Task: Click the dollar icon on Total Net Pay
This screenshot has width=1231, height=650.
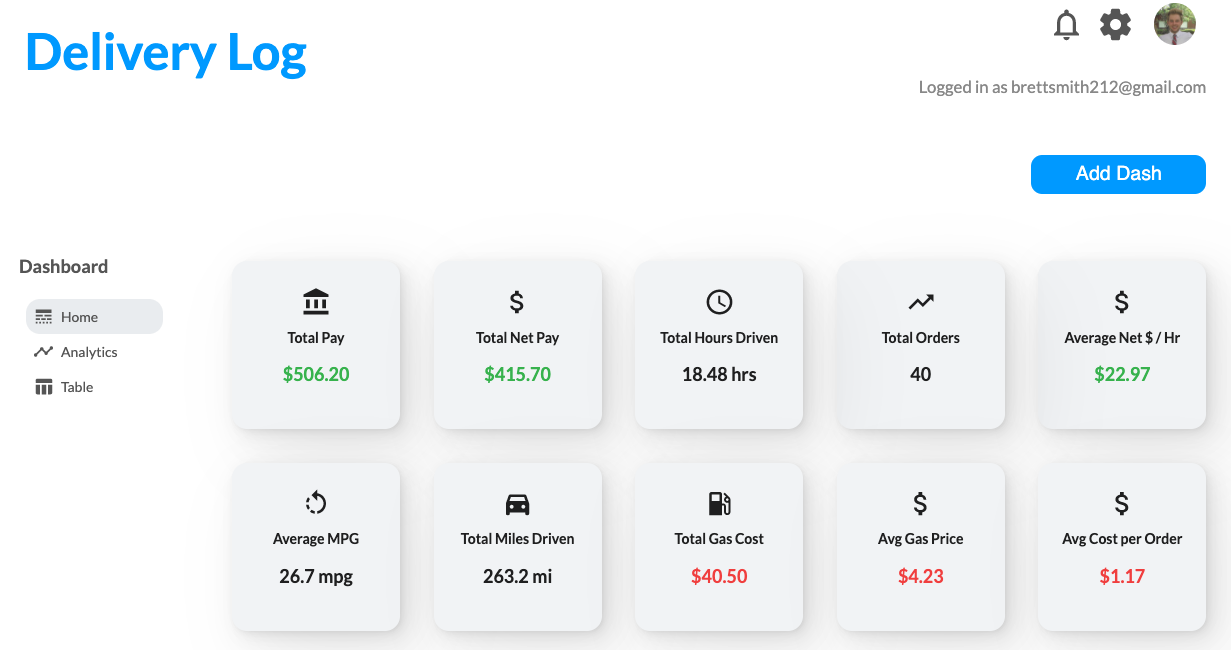Action: tap(517, 301)
